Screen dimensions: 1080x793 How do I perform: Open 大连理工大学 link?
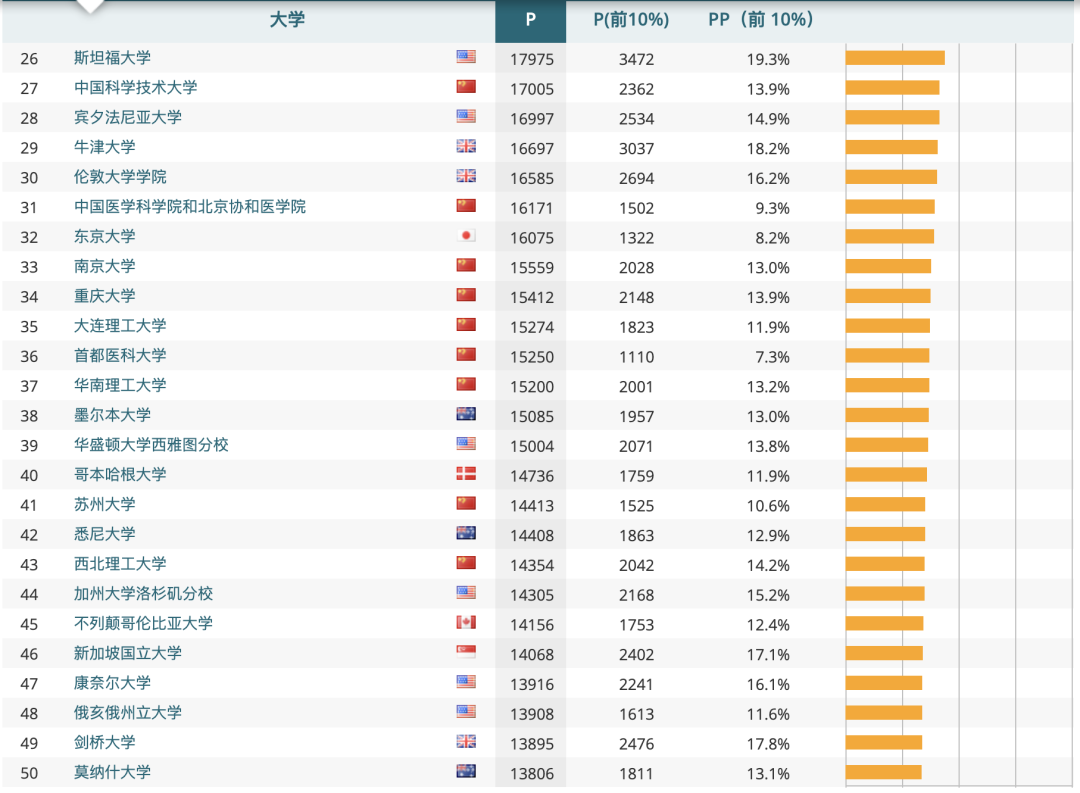click(121, 326)
